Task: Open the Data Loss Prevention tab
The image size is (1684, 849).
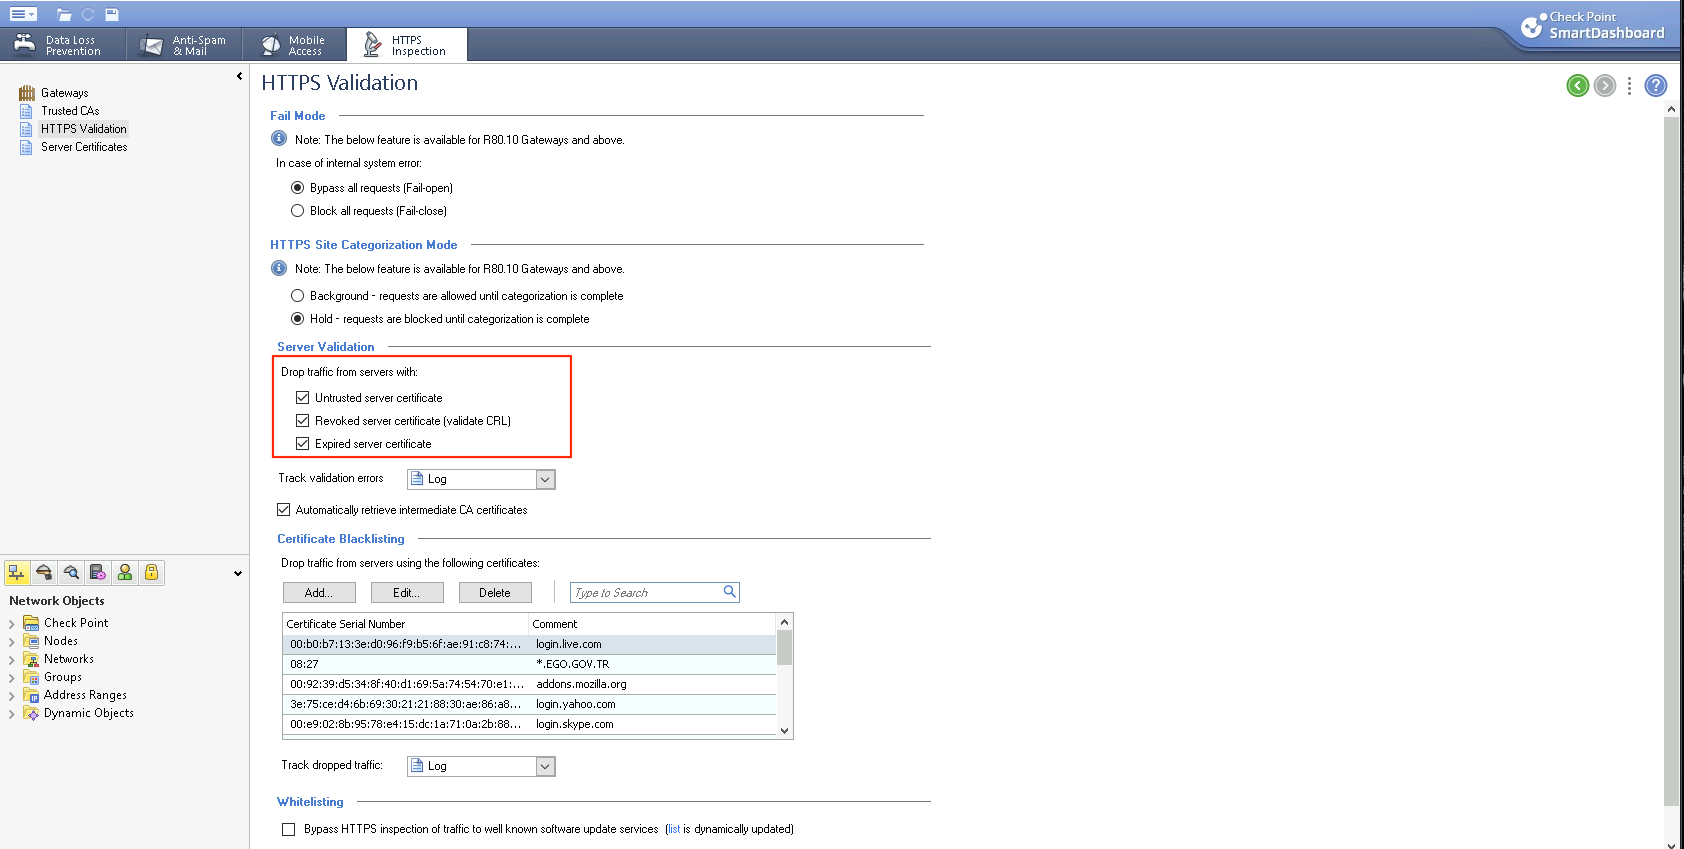Action: coord(62,45)
